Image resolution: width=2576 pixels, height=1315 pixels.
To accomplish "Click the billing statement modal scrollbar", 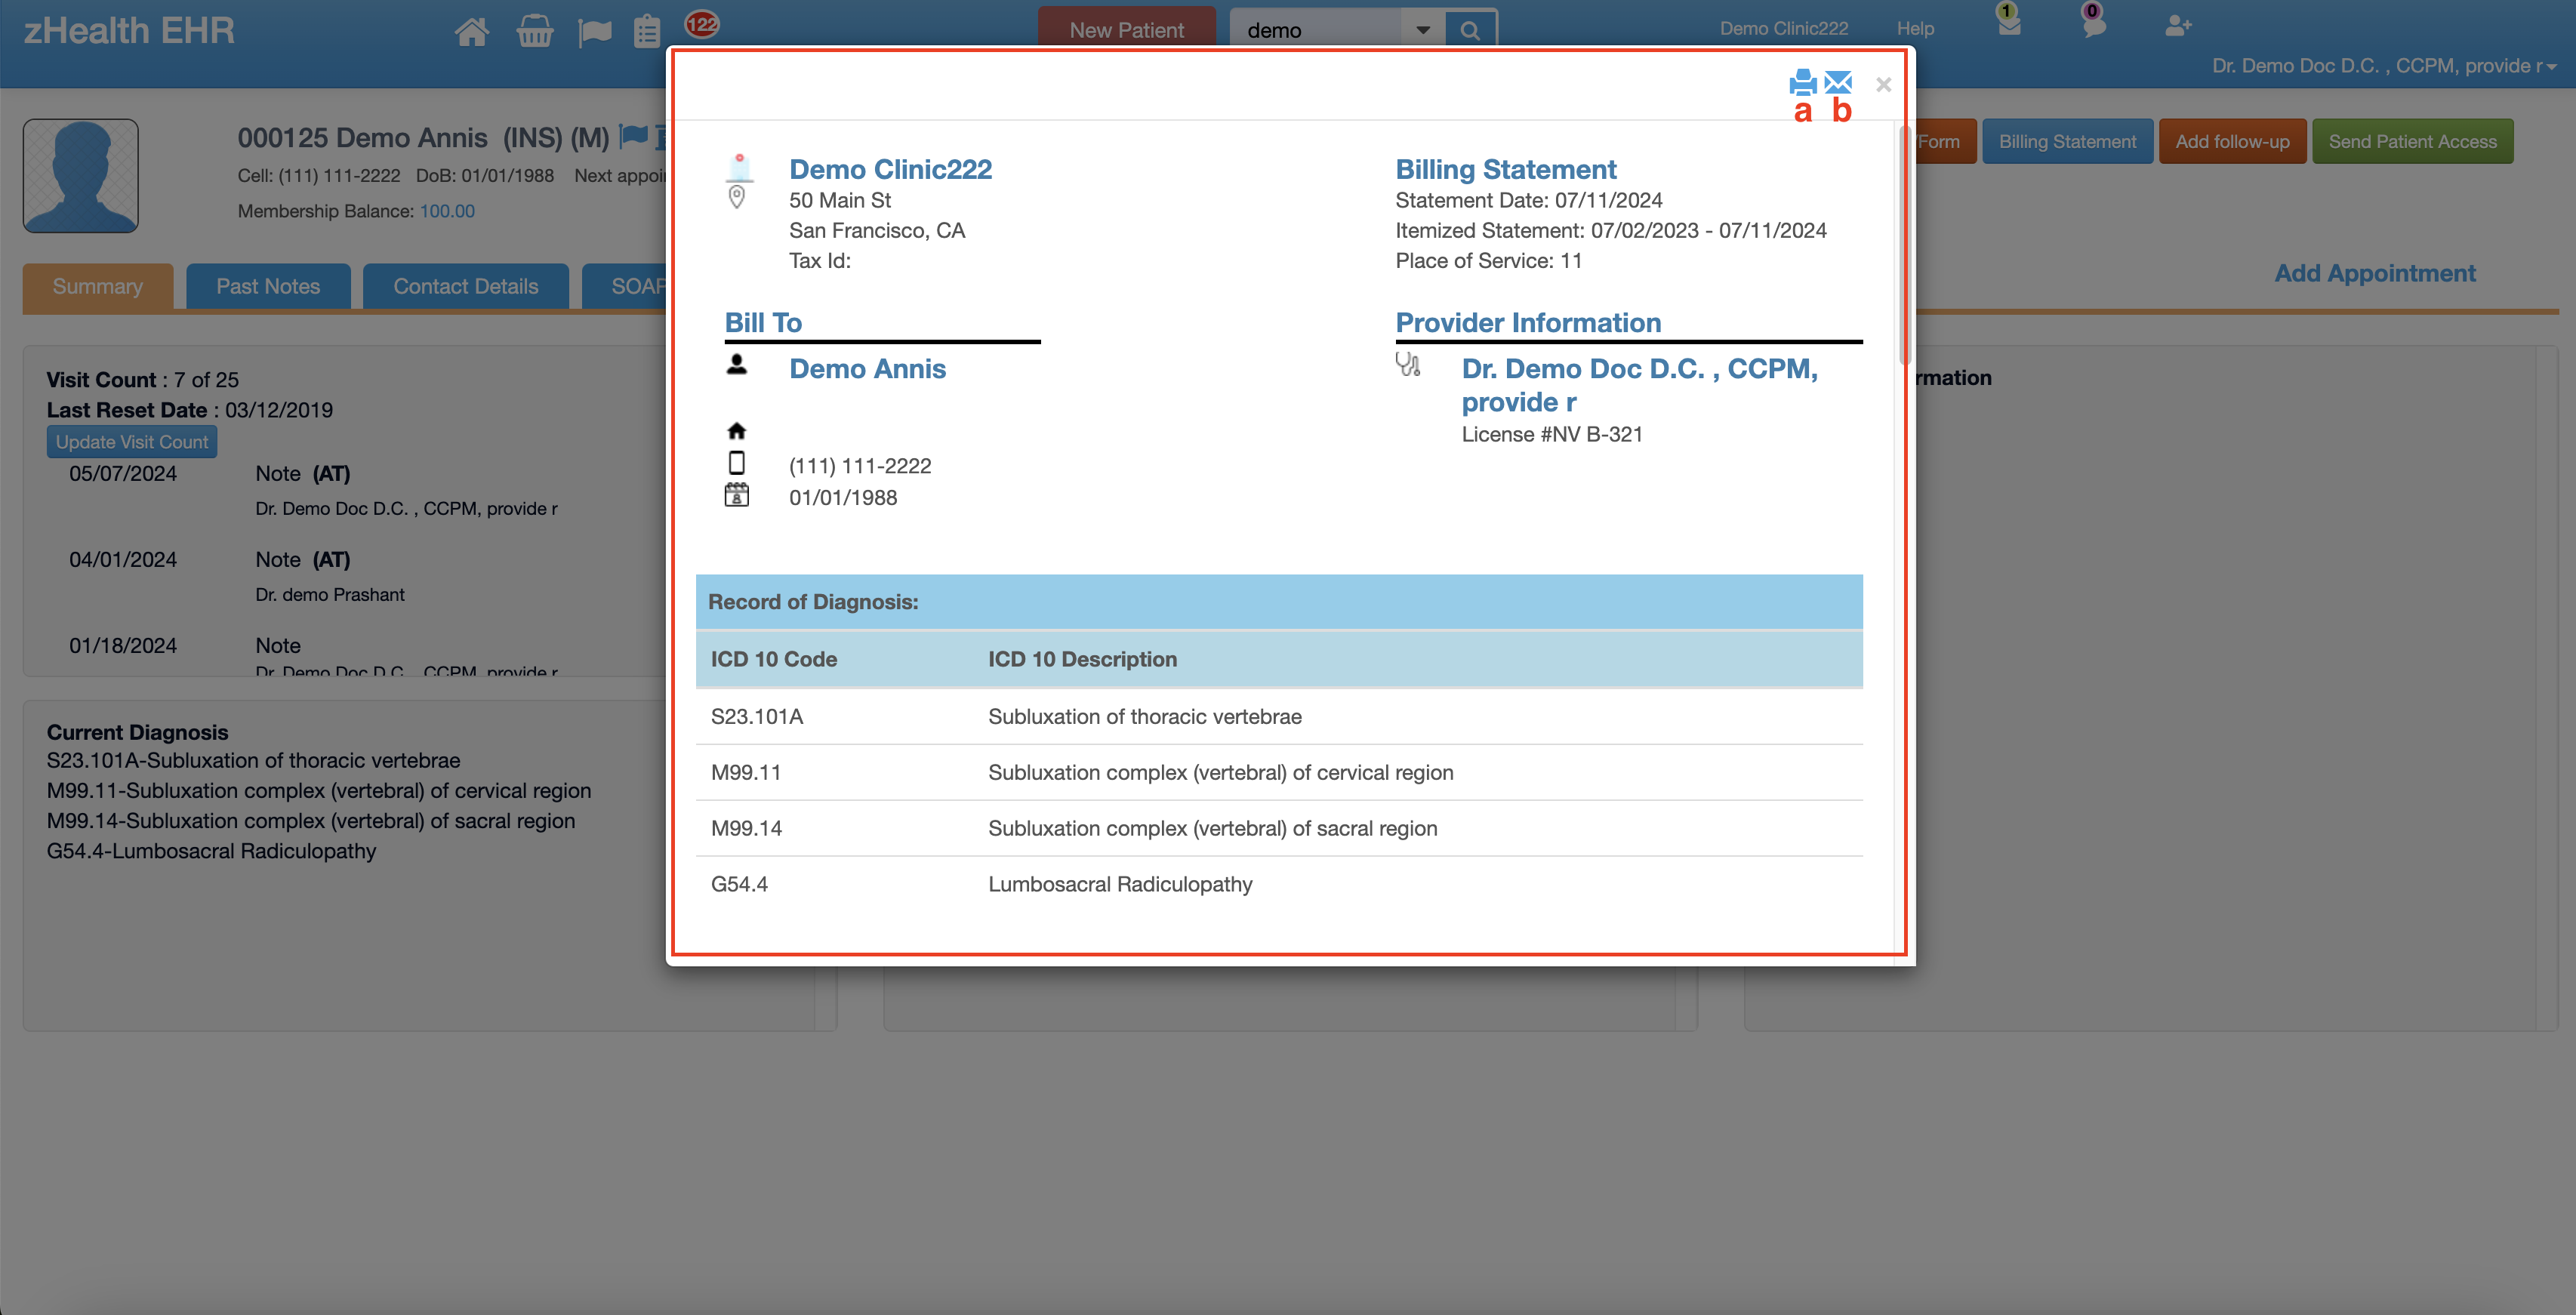I will [1904, 245].
